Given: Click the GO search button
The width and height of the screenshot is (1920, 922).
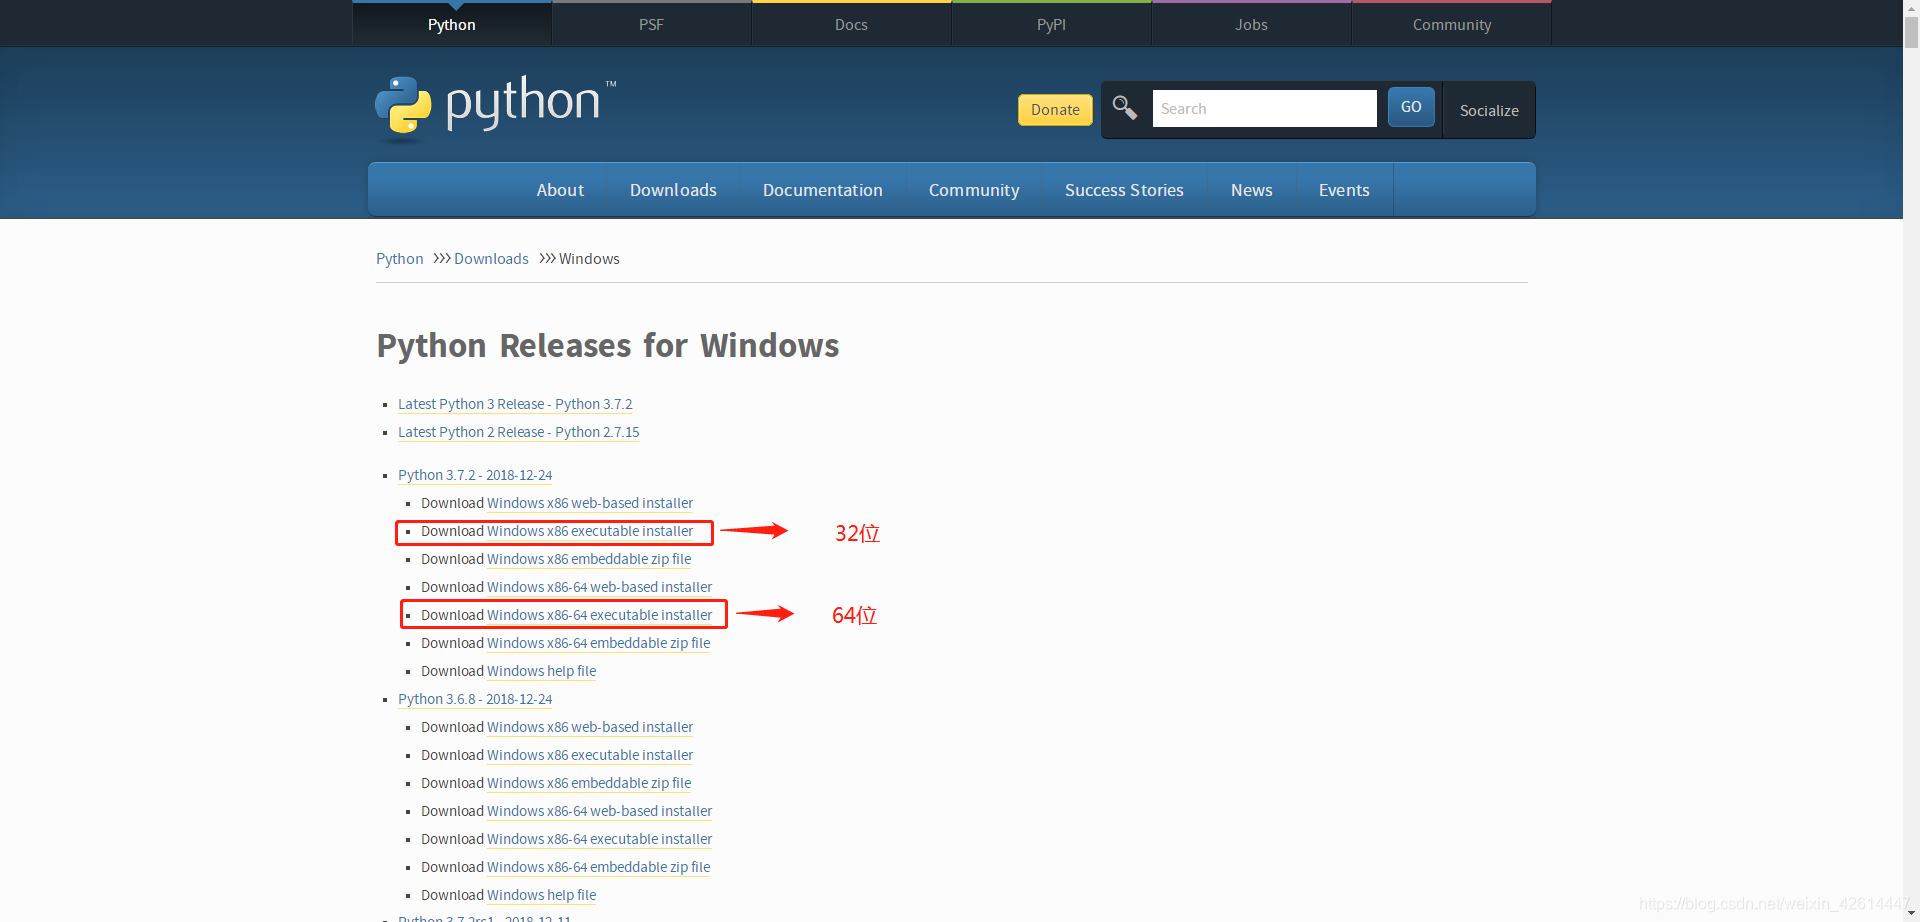Looking at the screenshot, I should pos(1411,107).
